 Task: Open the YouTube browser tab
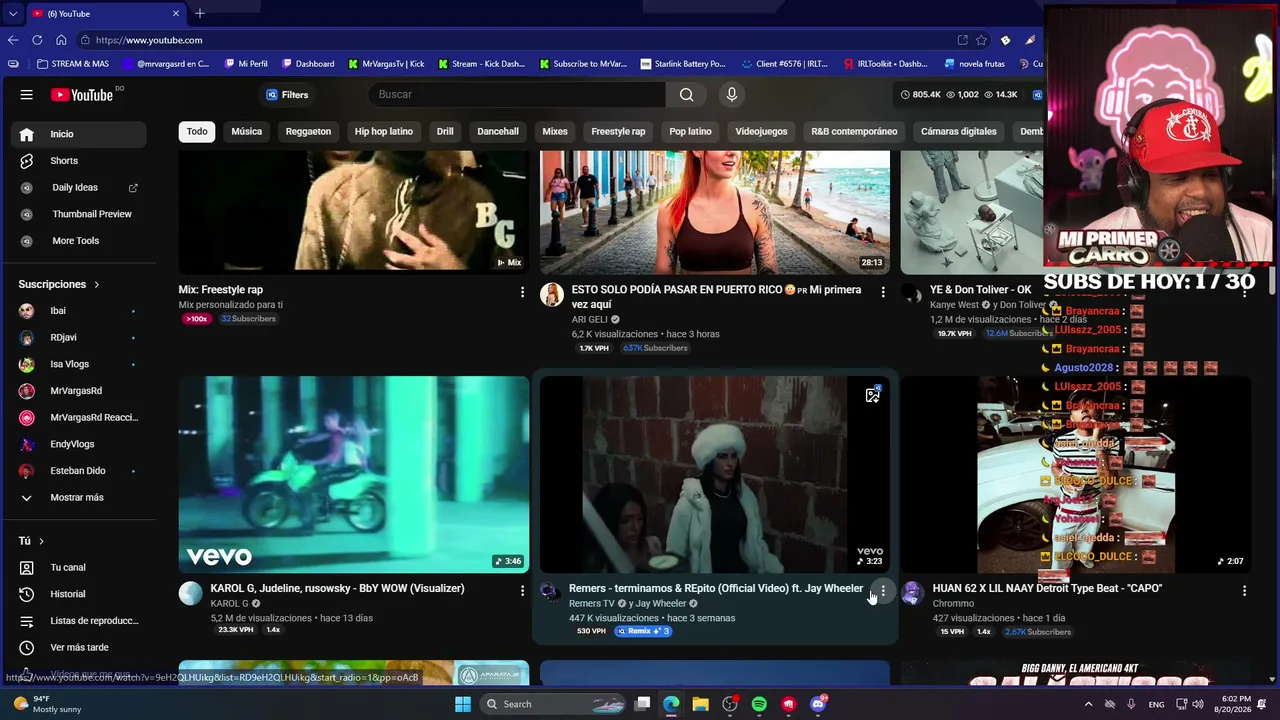(x=105, y=14)
